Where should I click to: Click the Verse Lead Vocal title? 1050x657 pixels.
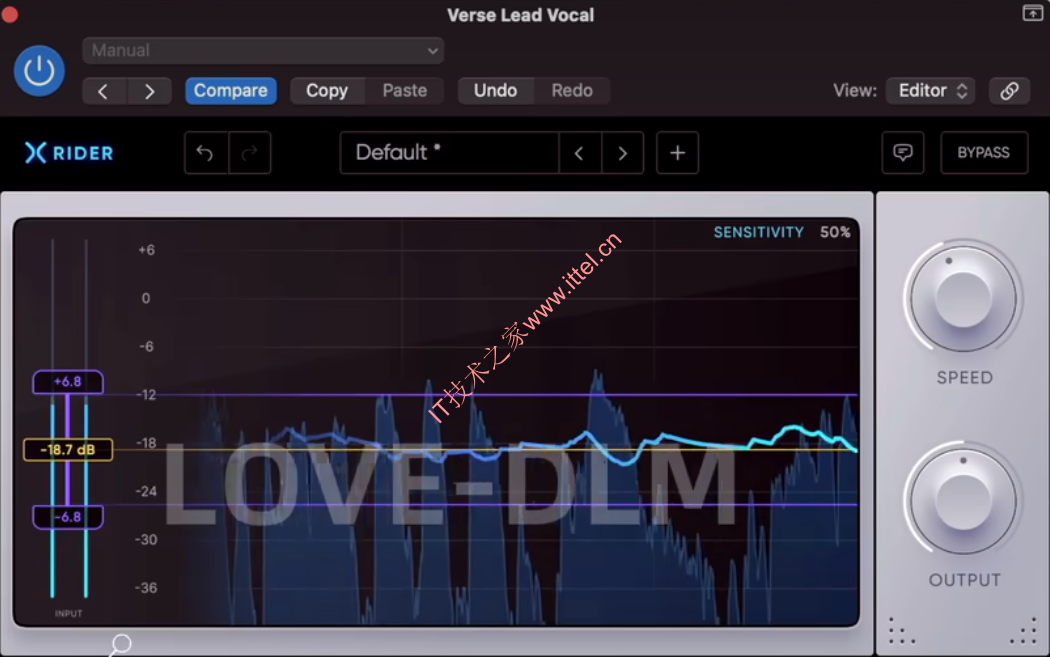pyautogui.click(x=520, y=15)
